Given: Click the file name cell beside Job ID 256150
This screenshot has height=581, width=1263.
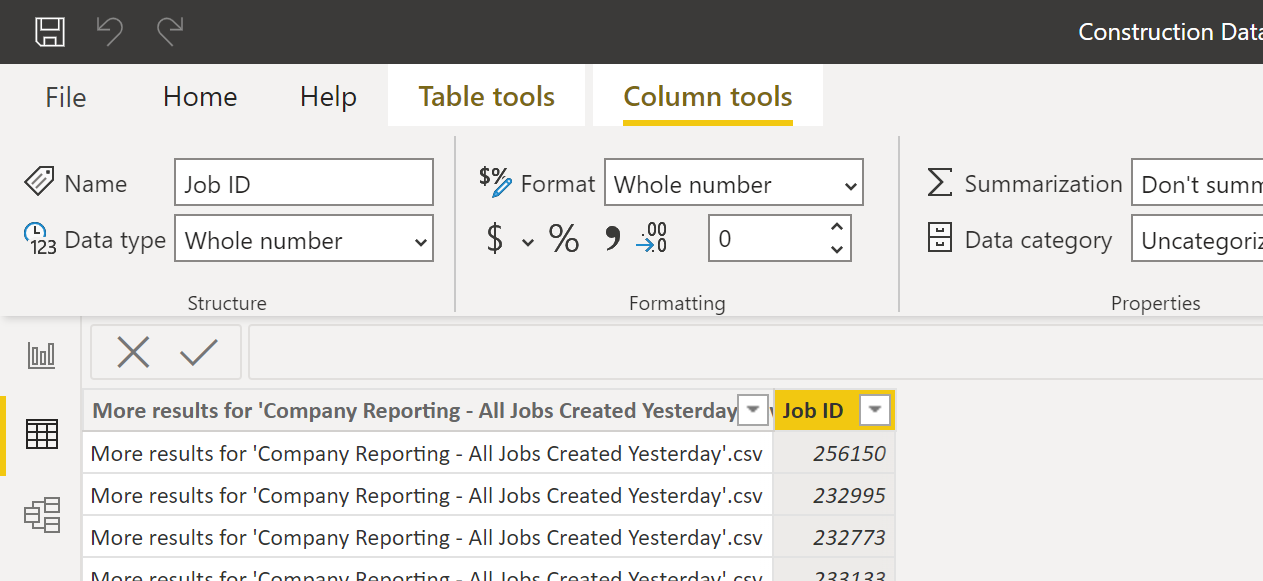Looking at the screenshot, I should coord(428,453).
